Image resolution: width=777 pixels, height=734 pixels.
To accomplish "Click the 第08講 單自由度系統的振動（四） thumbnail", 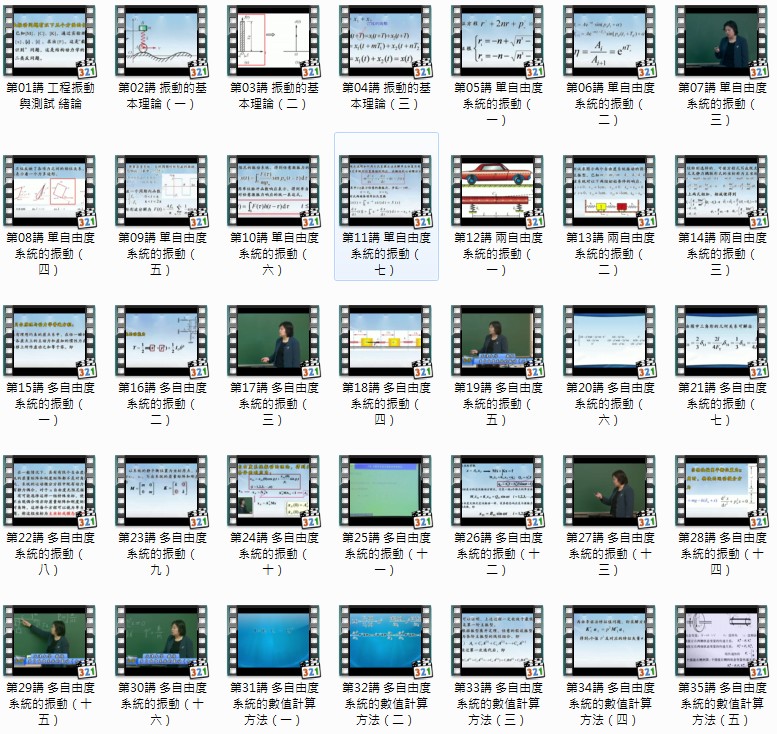I will pos(50,191).
